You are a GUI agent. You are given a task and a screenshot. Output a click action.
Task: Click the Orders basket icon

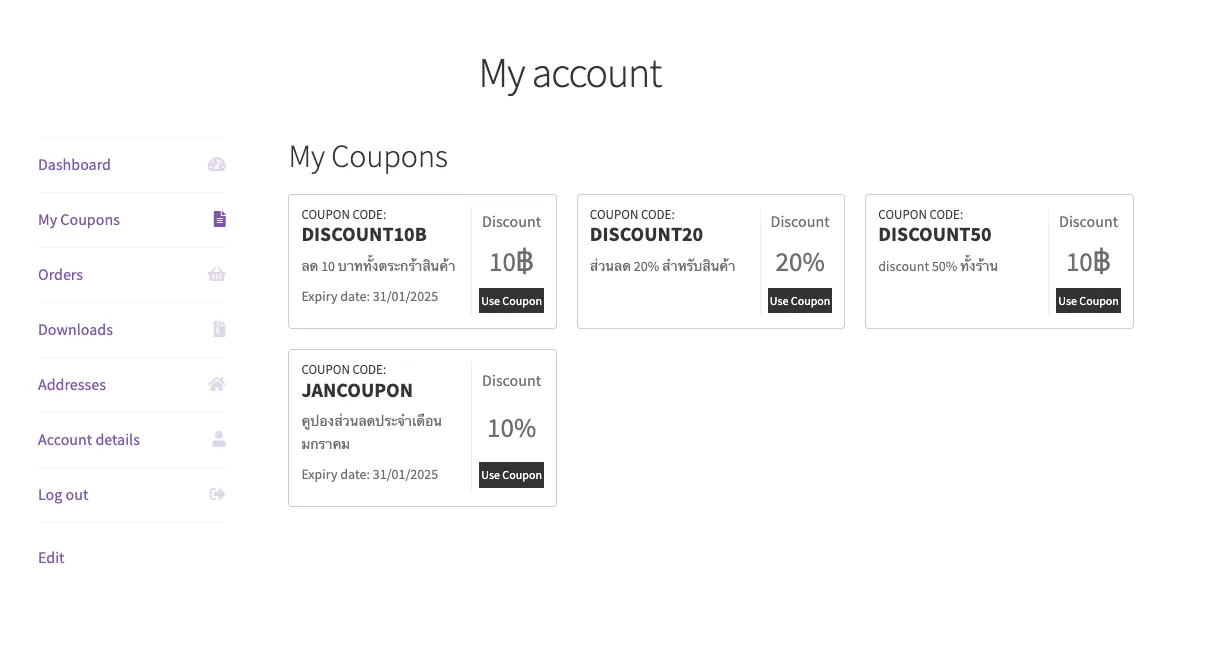pyautogui.click(x=217, y=275)
